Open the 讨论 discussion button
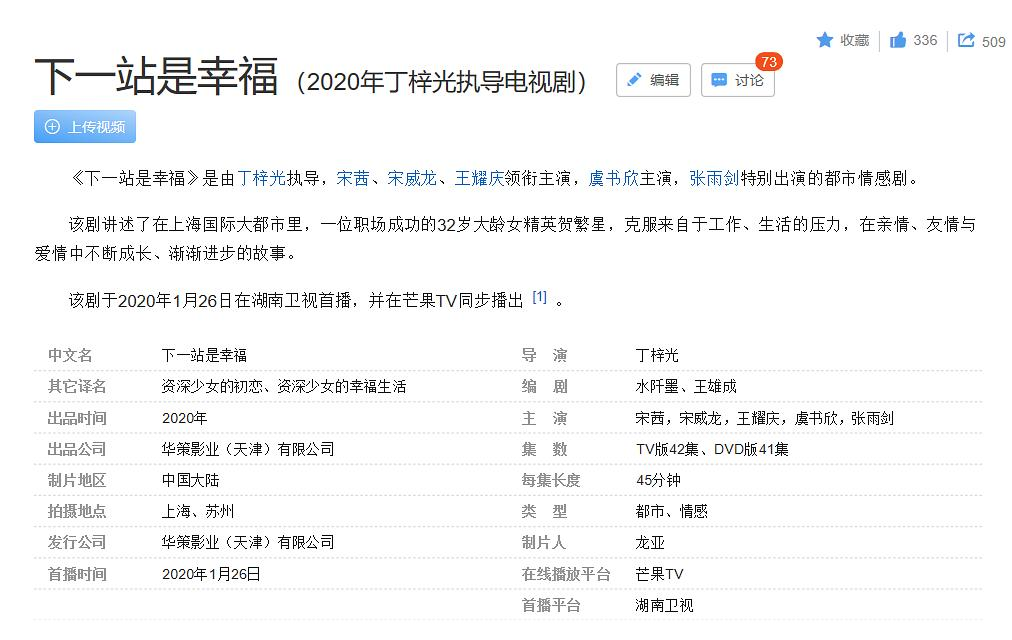The width and height of the screenshot is (1012, 640). click(738, 80)
